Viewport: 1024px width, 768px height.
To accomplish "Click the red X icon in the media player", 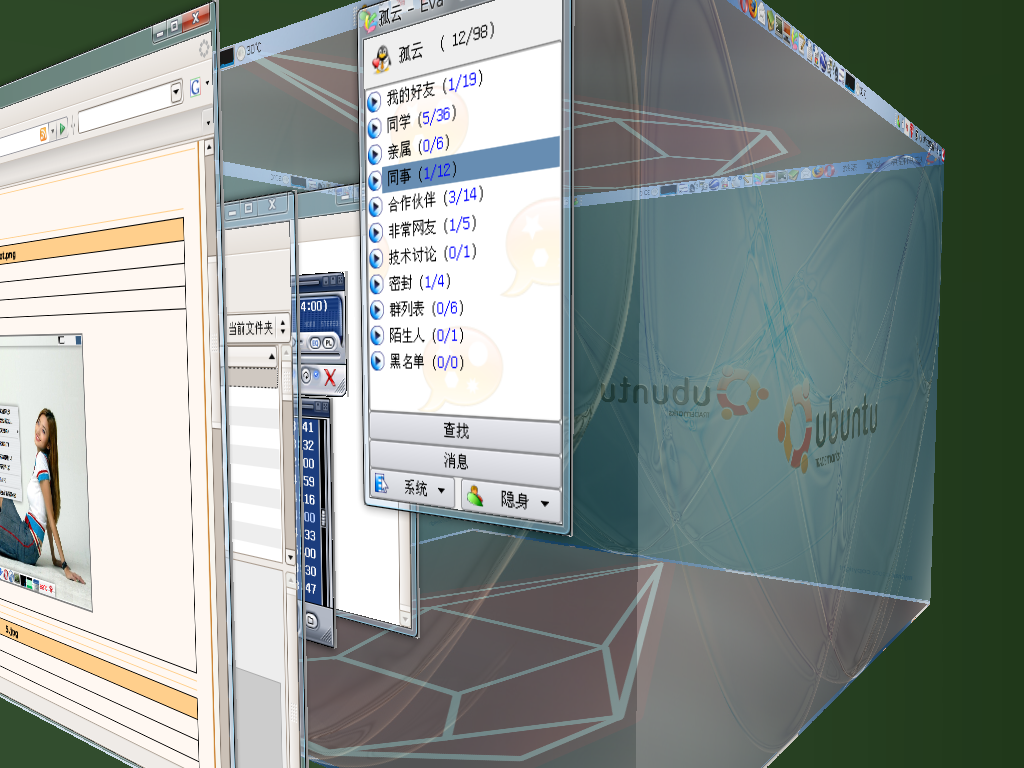I will coord(330,377).
